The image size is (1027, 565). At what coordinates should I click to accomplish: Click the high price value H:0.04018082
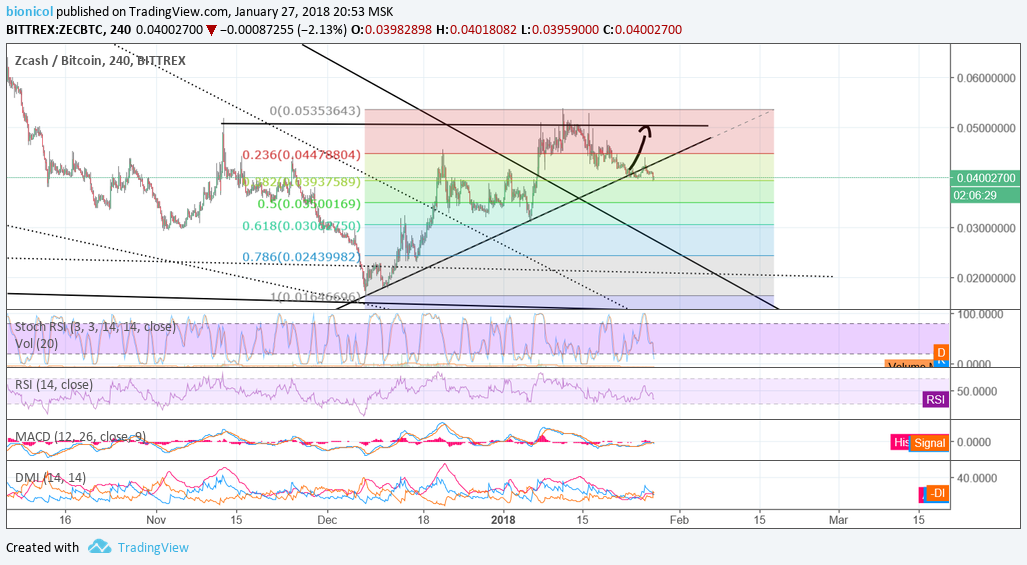coord(476,30)
